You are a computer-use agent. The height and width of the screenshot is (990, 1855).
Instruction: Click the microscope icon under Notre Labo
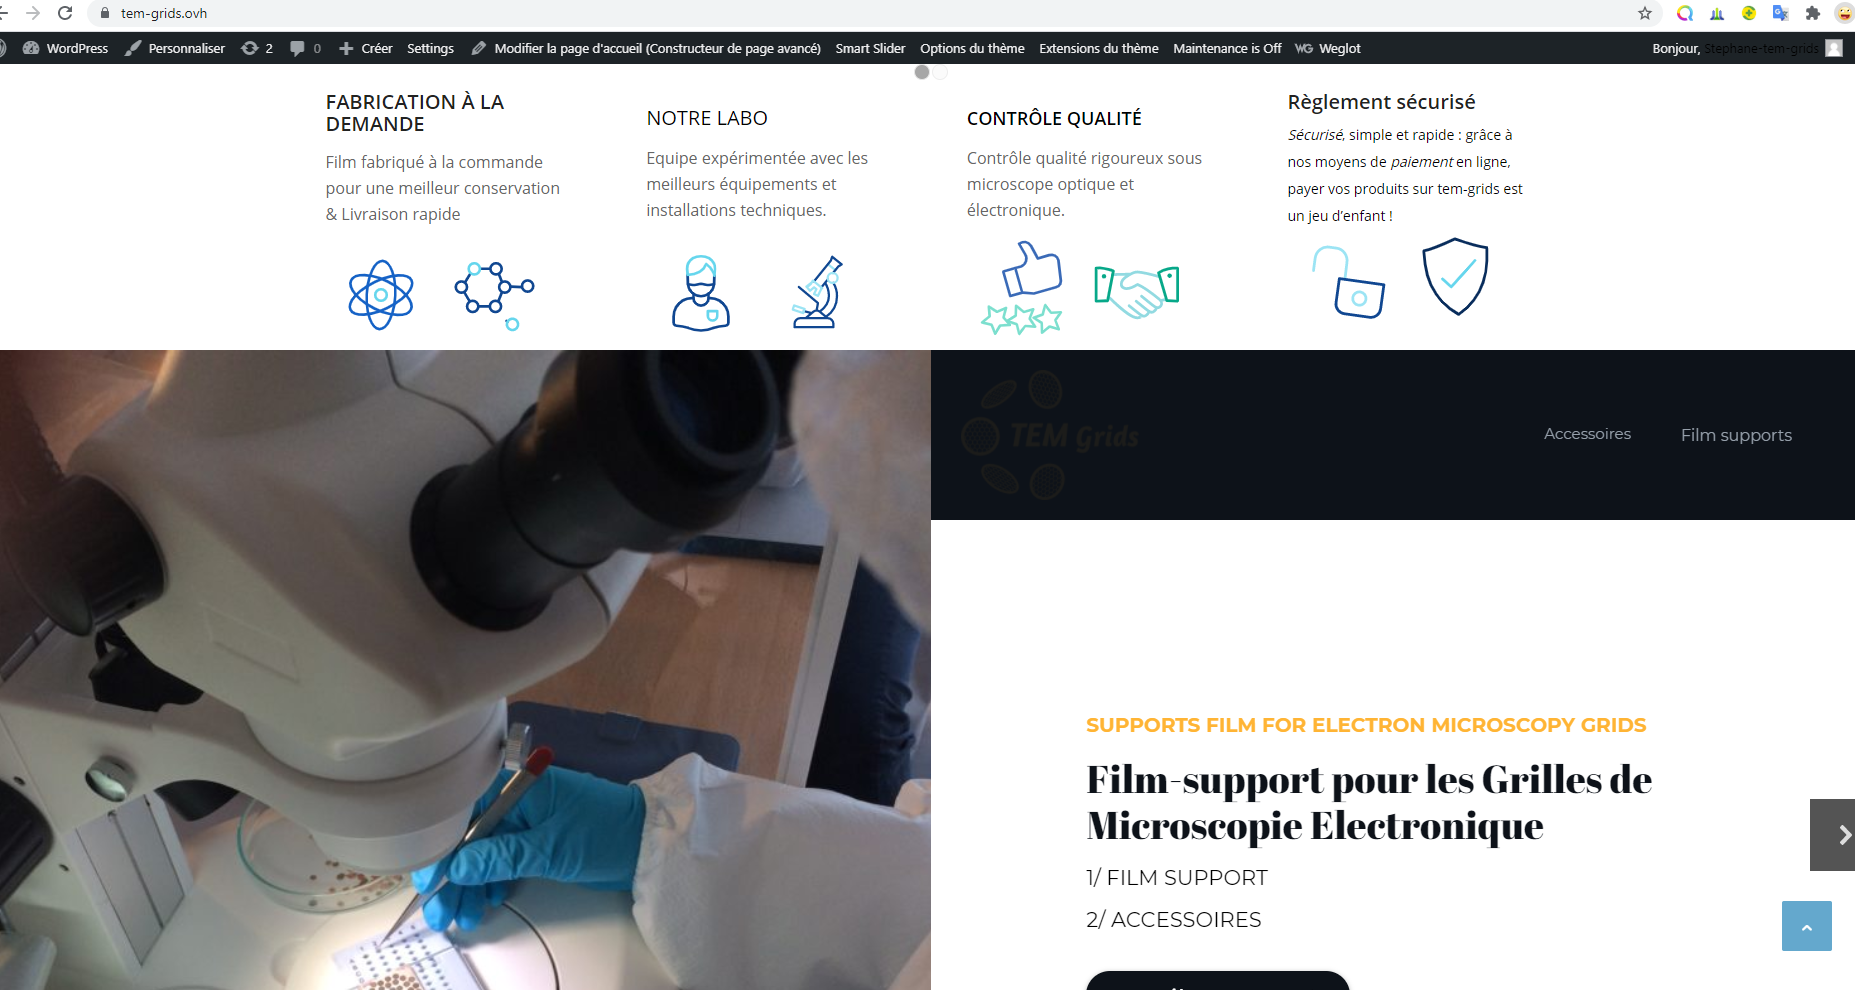click(x=818, y=292)
